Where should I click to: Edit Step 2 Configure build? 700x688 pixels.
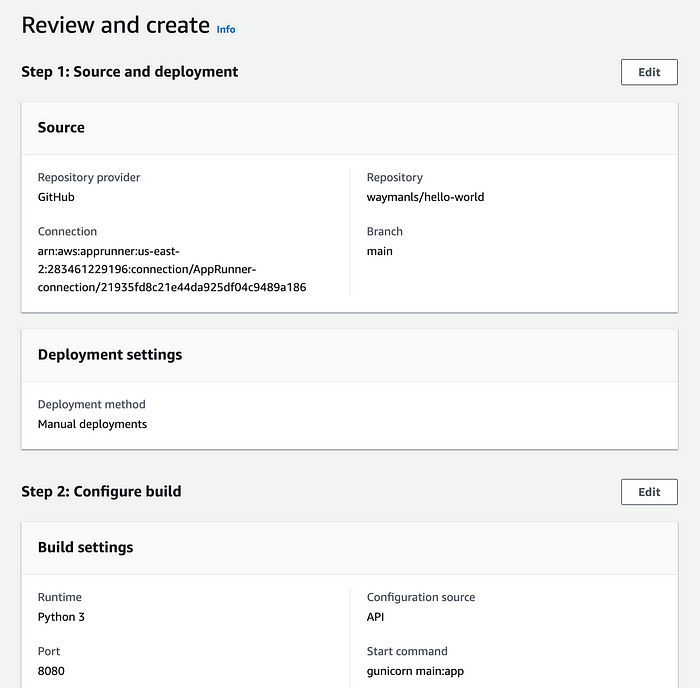click(x=649, y=492)
